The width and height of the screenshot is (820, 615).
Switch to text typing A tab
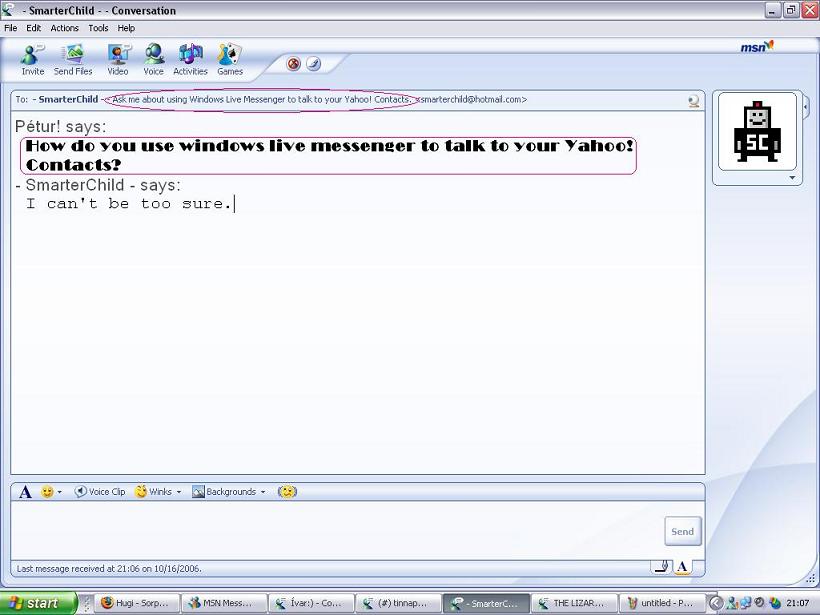coord(682,567)
